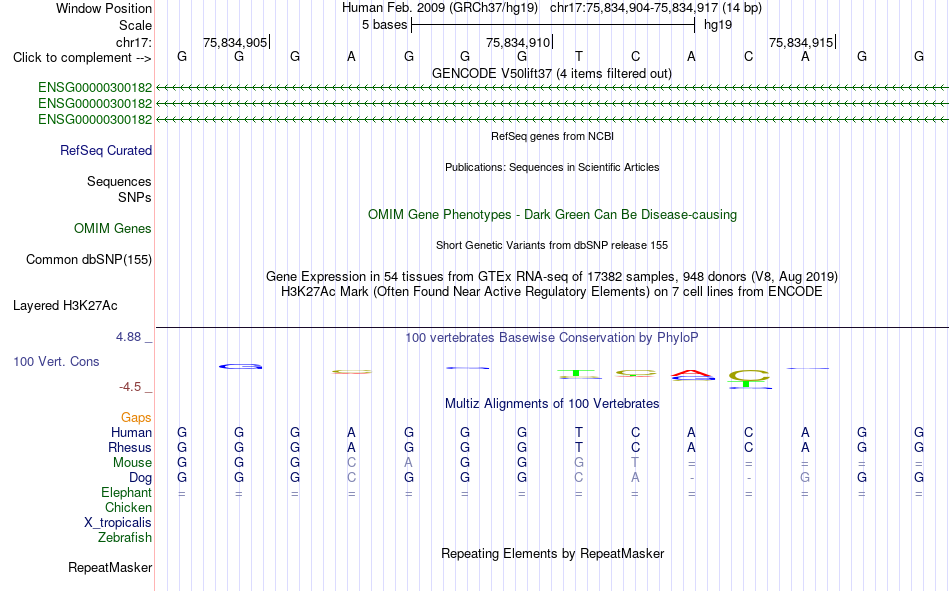Click the Layered H3K27Ac track label
This screenshot has width=950, height=591.
click(x=65, y=306)
